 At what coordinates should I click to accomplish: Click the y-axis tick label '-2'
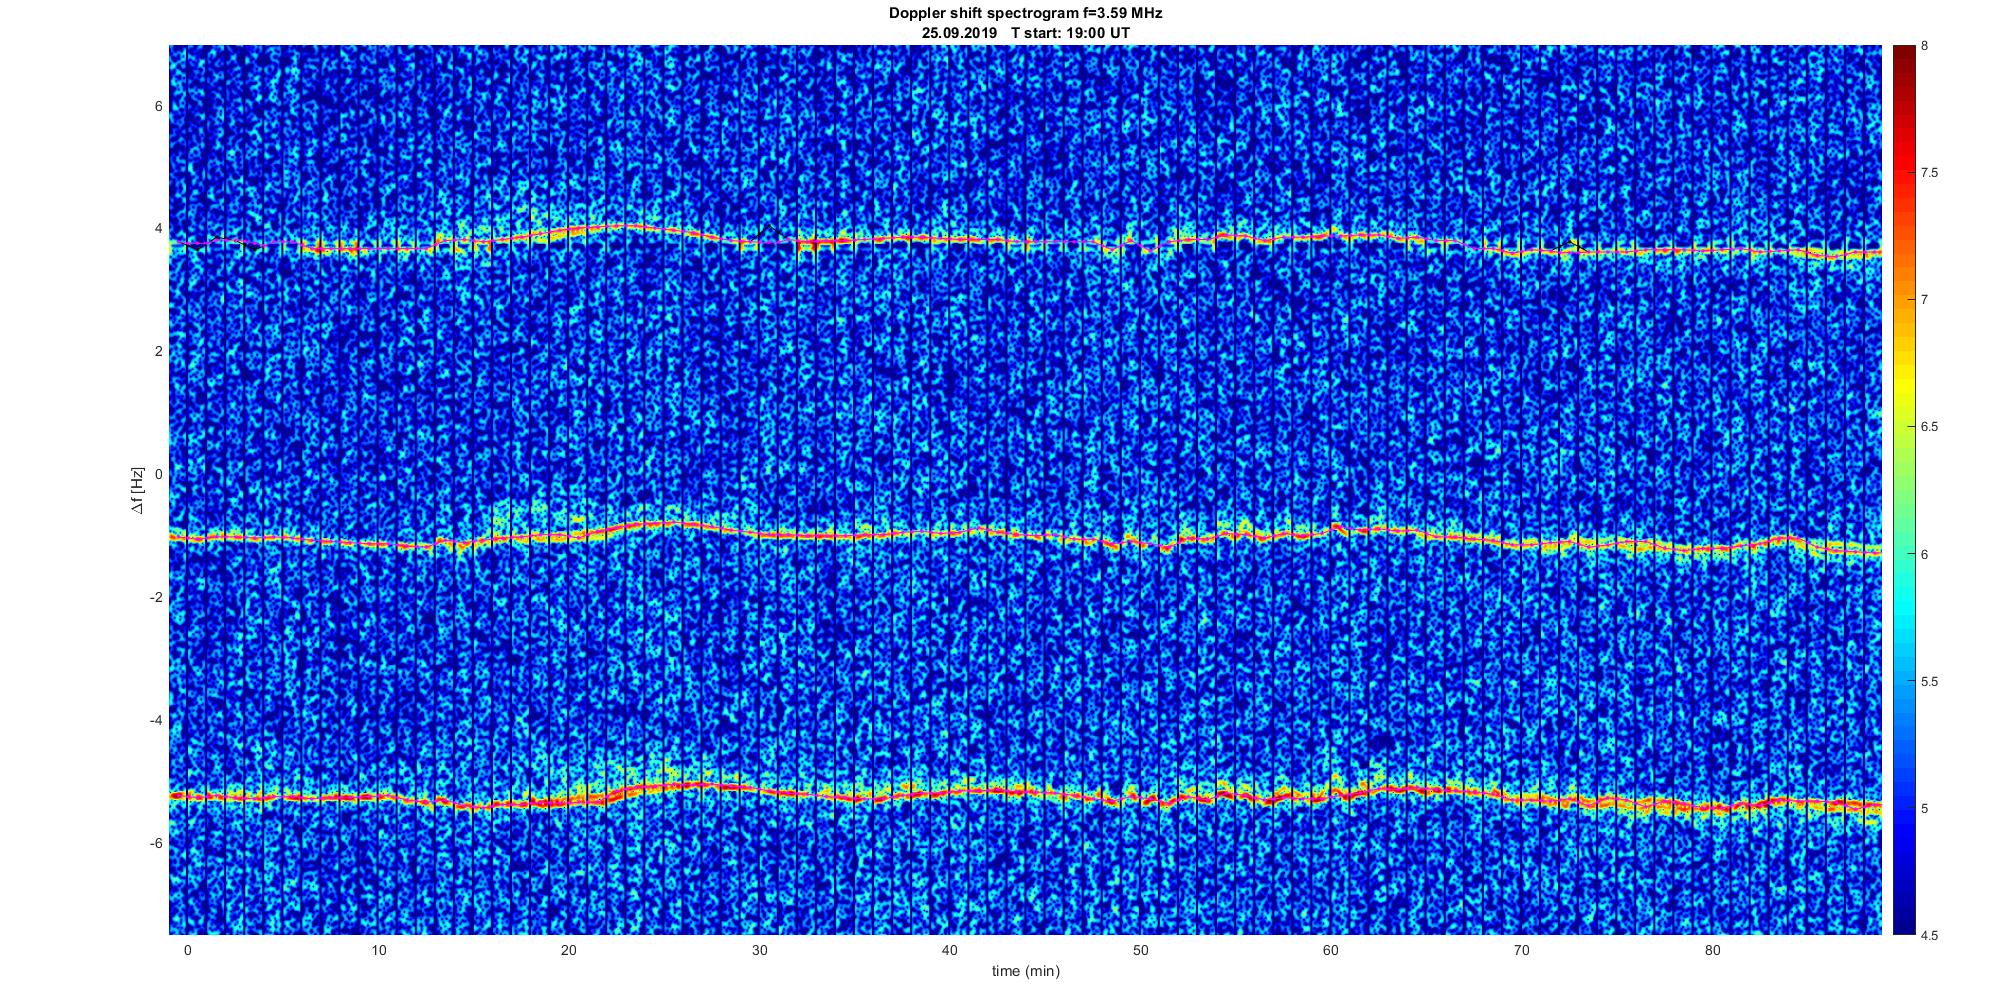pyautogui.click(x=155, y=597)
